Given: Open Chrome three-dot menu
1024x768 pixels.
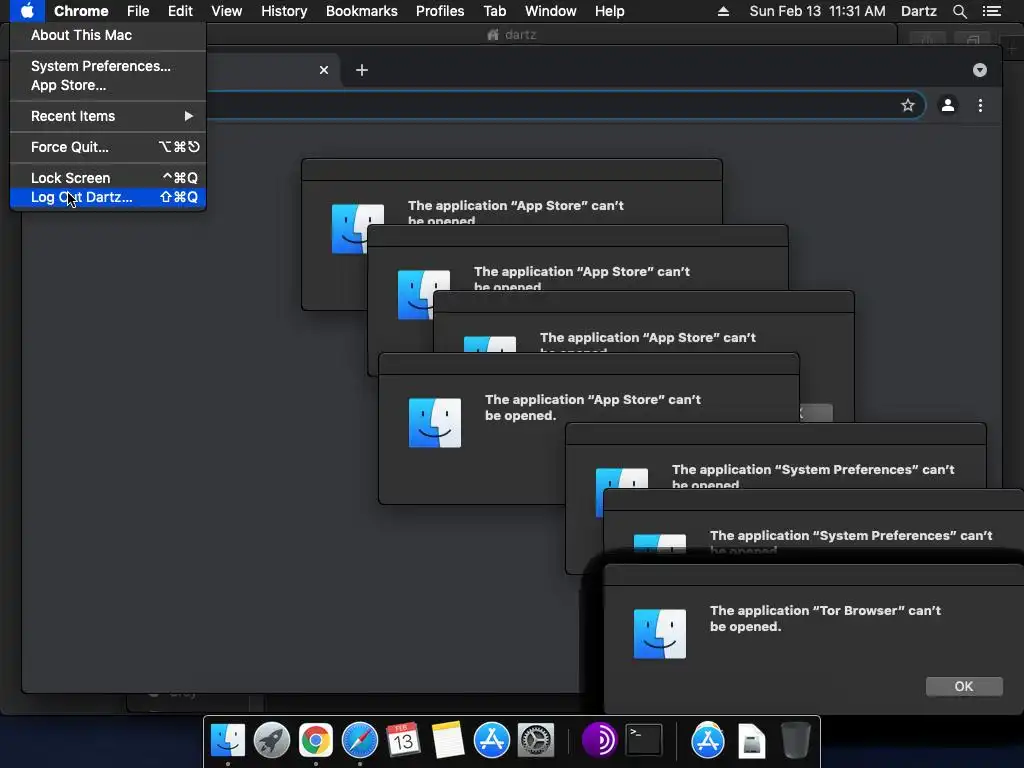Looking at the screenshot, I should point(980,105).
